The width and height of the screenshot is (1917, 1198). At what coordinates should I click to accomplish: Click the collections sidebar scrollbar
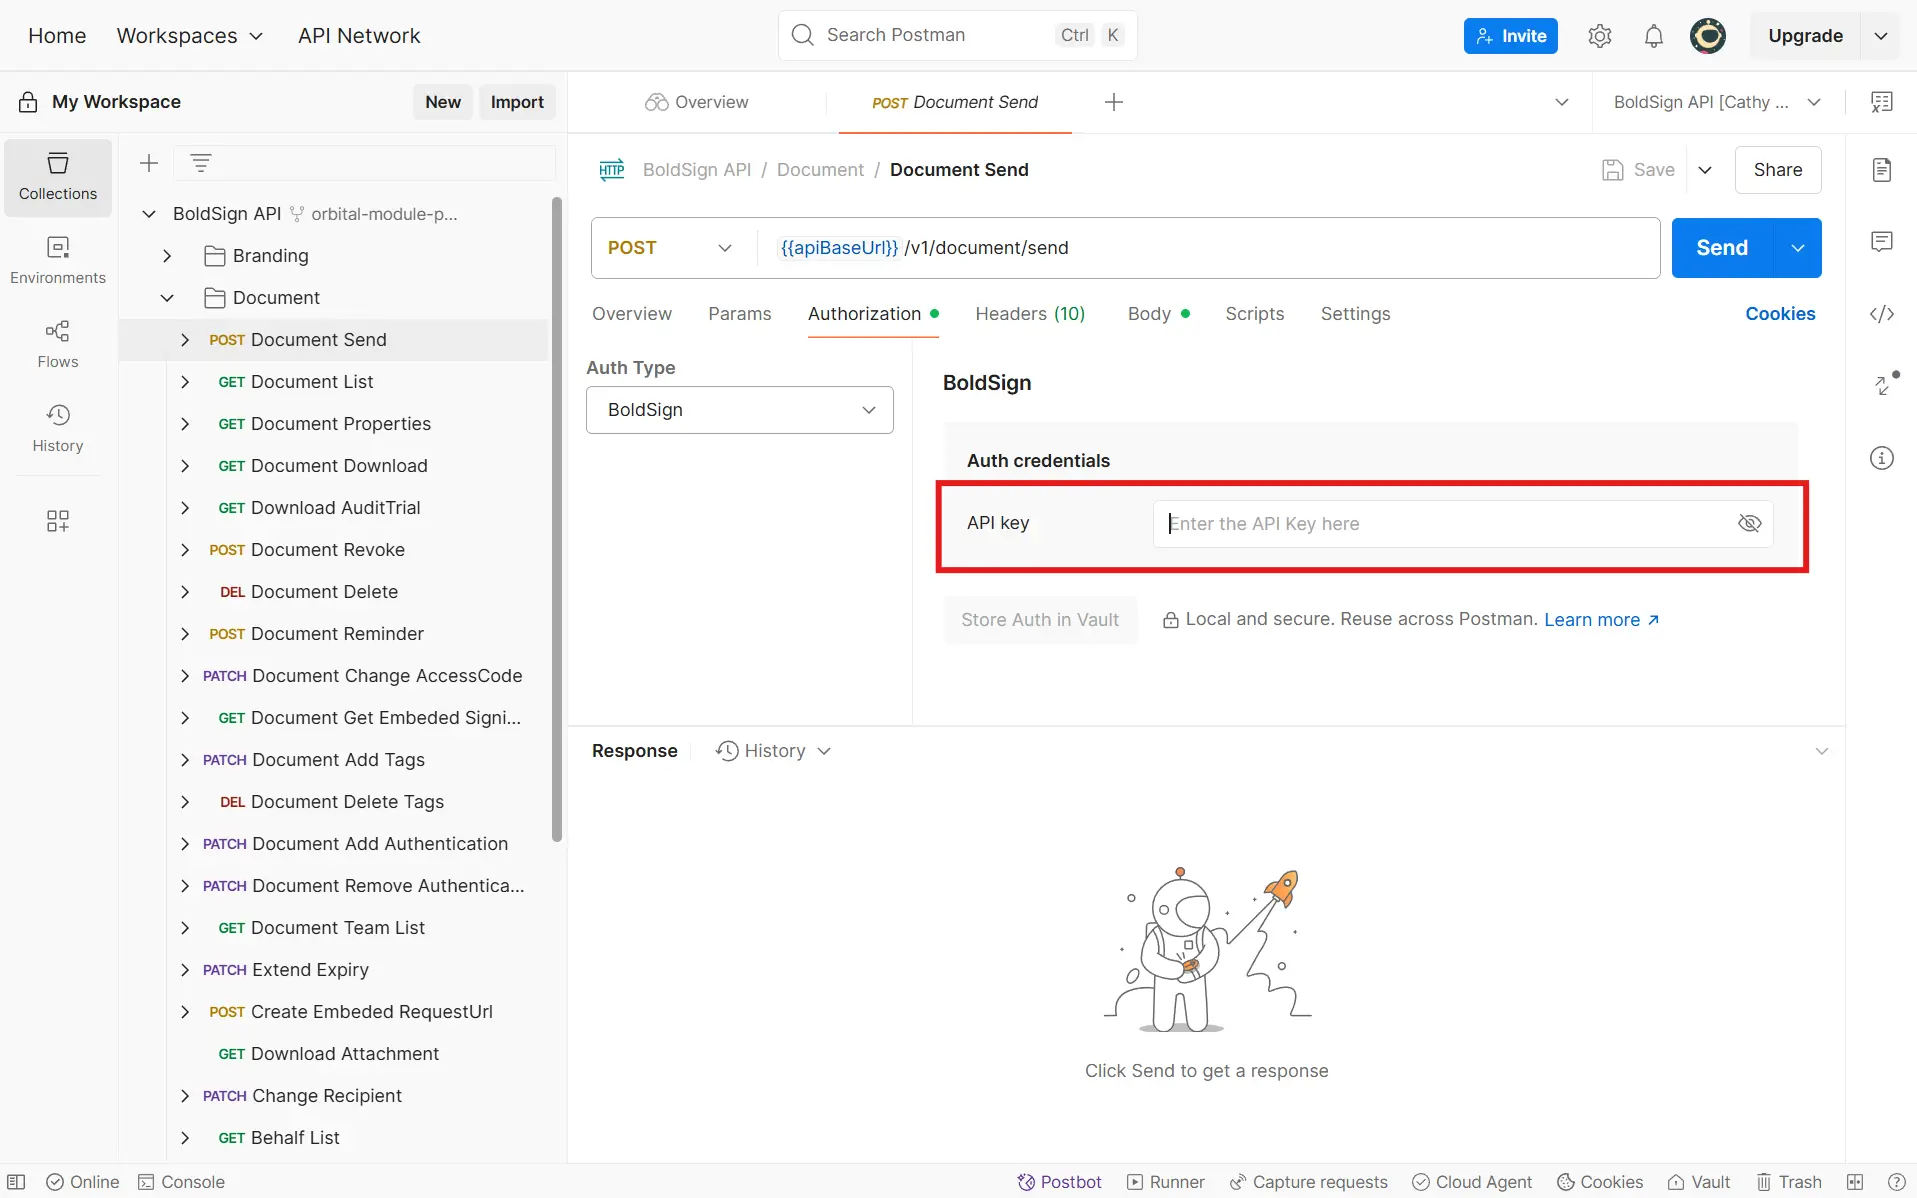click(x=557, y=520)
